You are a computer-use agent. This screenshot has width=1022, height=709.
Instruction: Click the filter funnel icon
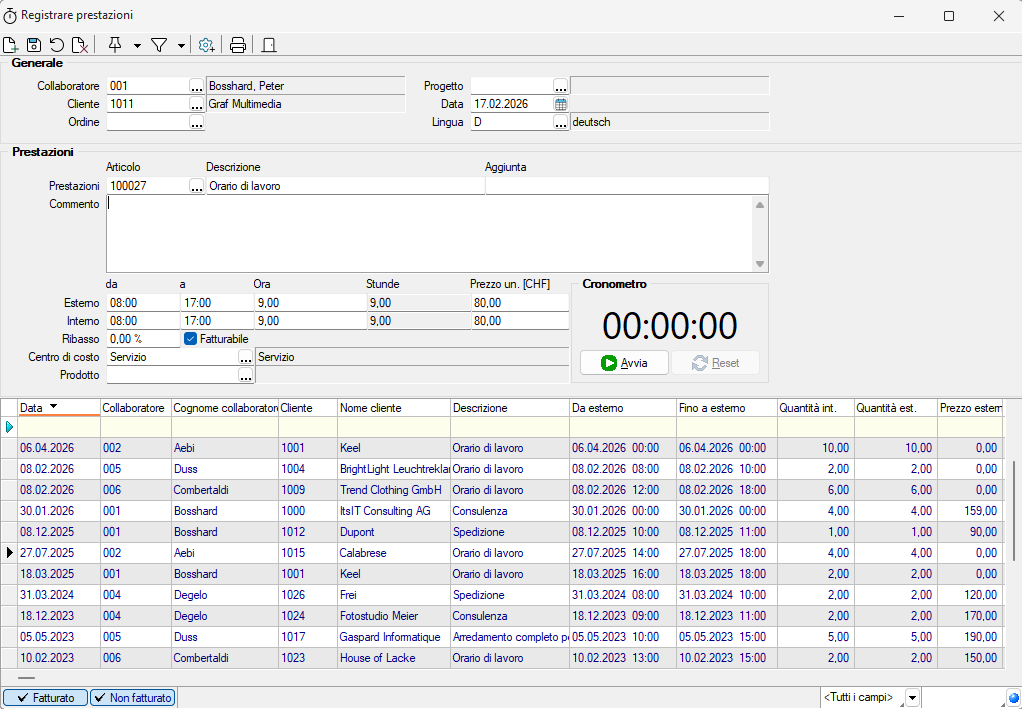pos(158,45)
